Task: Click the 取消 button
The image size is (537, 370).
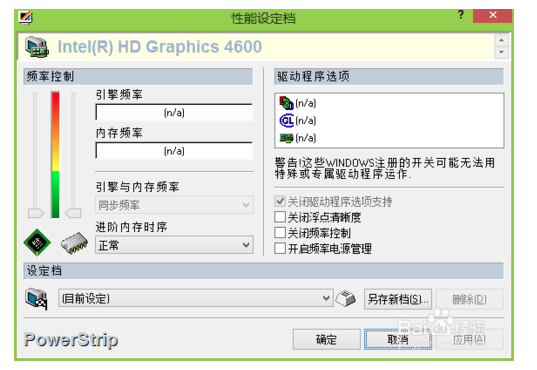Action: click(398, 340)
